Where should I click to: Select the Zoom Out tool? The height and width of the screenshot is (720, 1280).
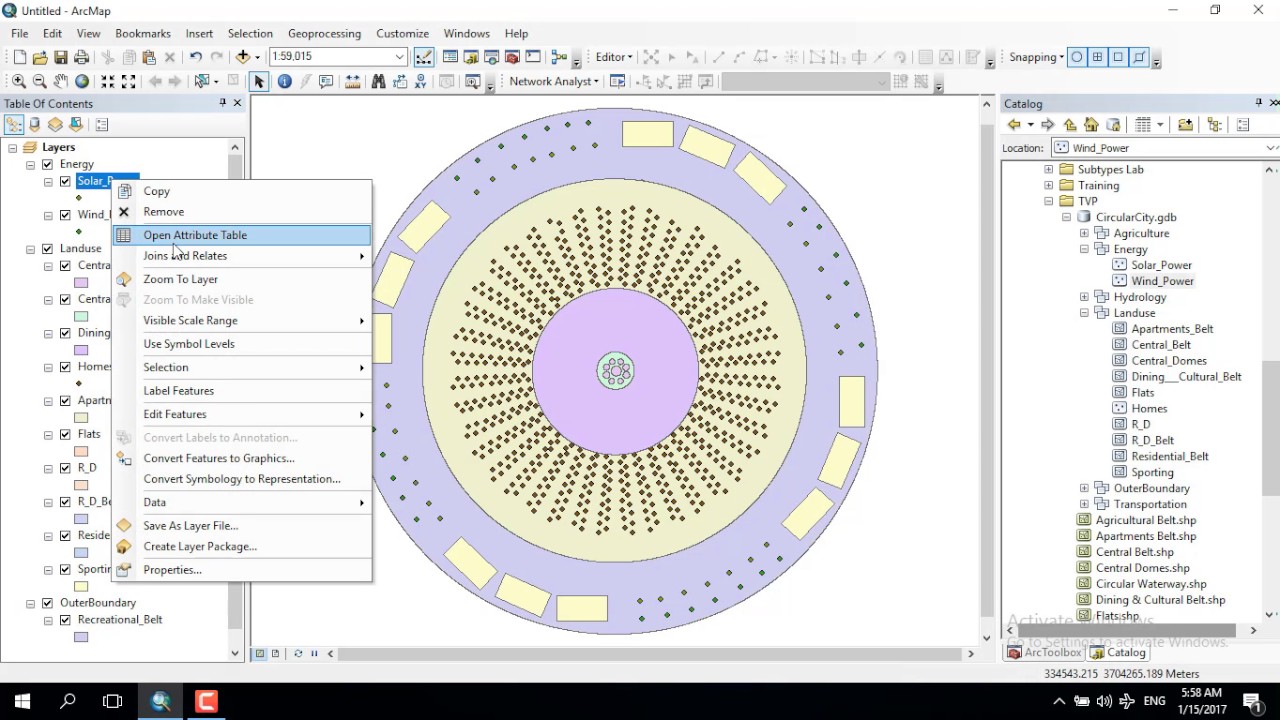40,82
